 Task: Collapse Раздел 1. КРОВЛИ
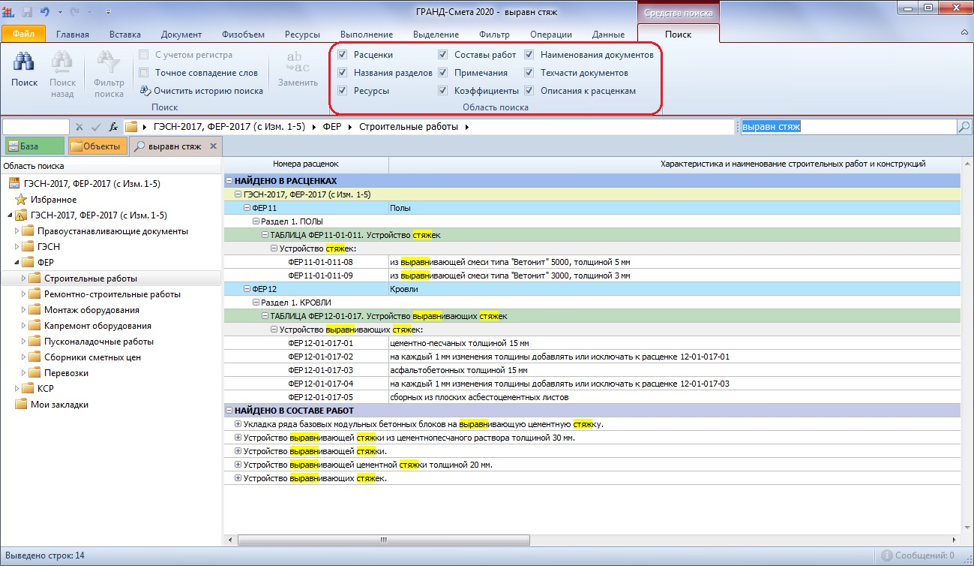click(255, 303)
